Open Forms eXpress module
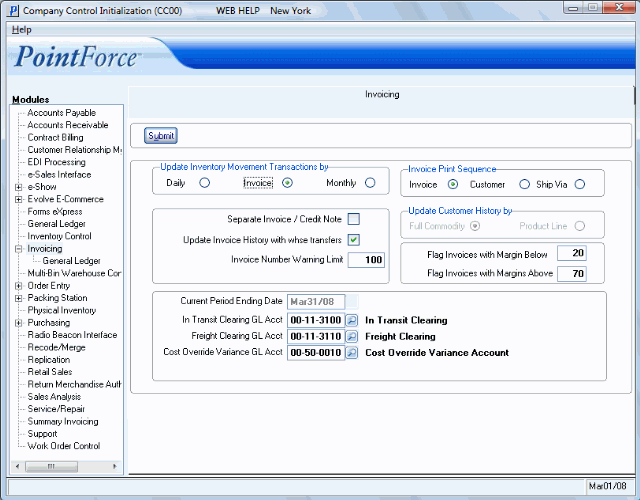This screenshot has height=500, width=640. tap(55, 212)
